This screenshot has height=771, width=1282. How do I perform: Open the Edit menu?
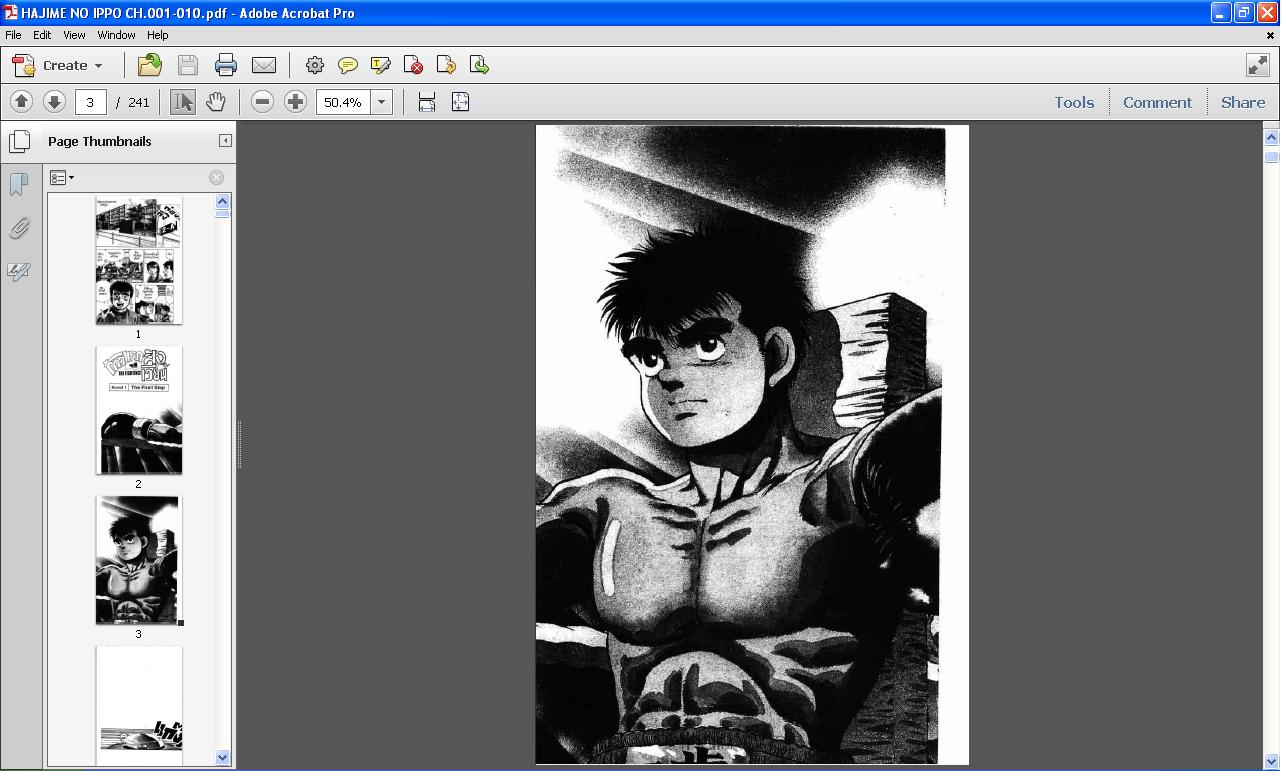point(42,35)
